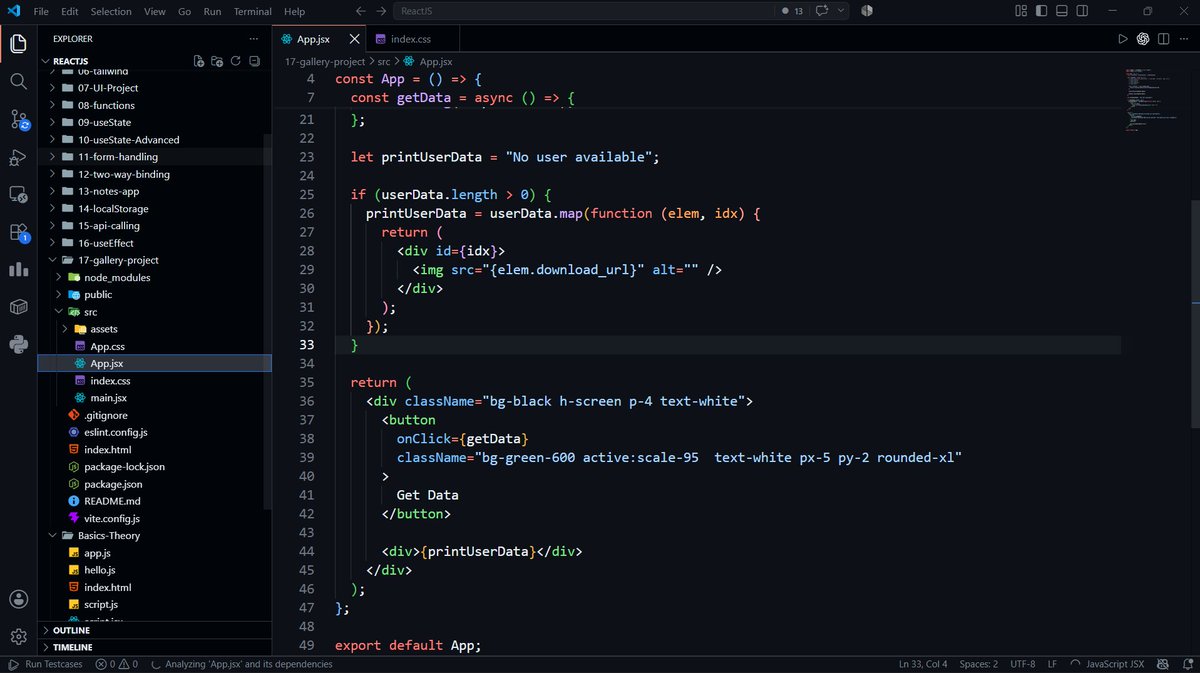The height and width of the screenshot is (673, 1200).
Task: Open vite.config.js in the Explorer
Action: 111,519
